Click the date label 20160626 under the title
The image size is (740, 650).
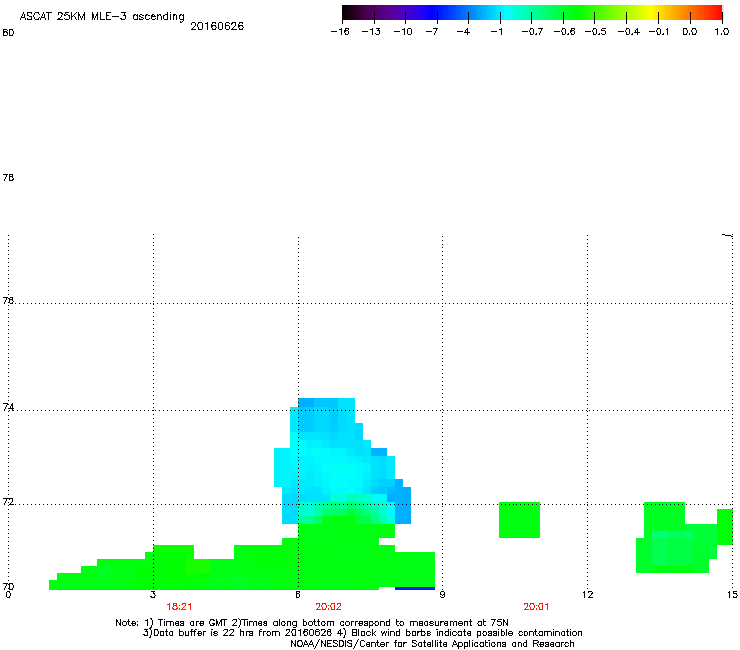tap(217, 26)
